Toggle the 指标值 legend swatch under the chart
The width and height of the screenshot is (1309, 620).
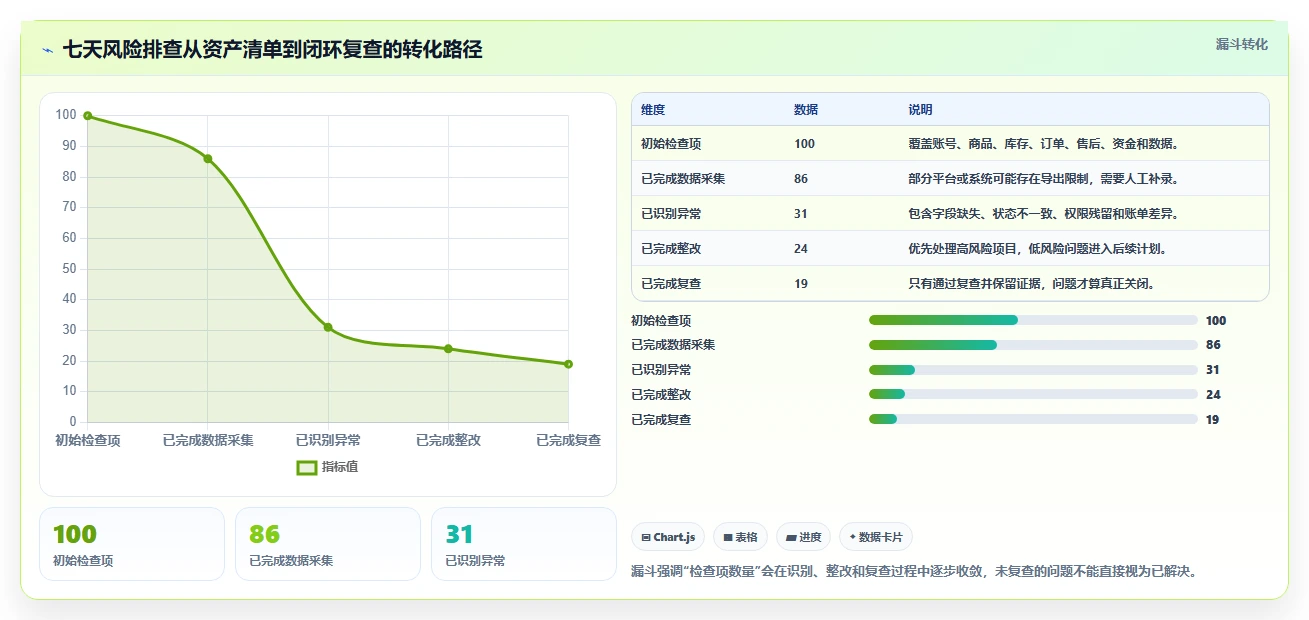(307, 467)
